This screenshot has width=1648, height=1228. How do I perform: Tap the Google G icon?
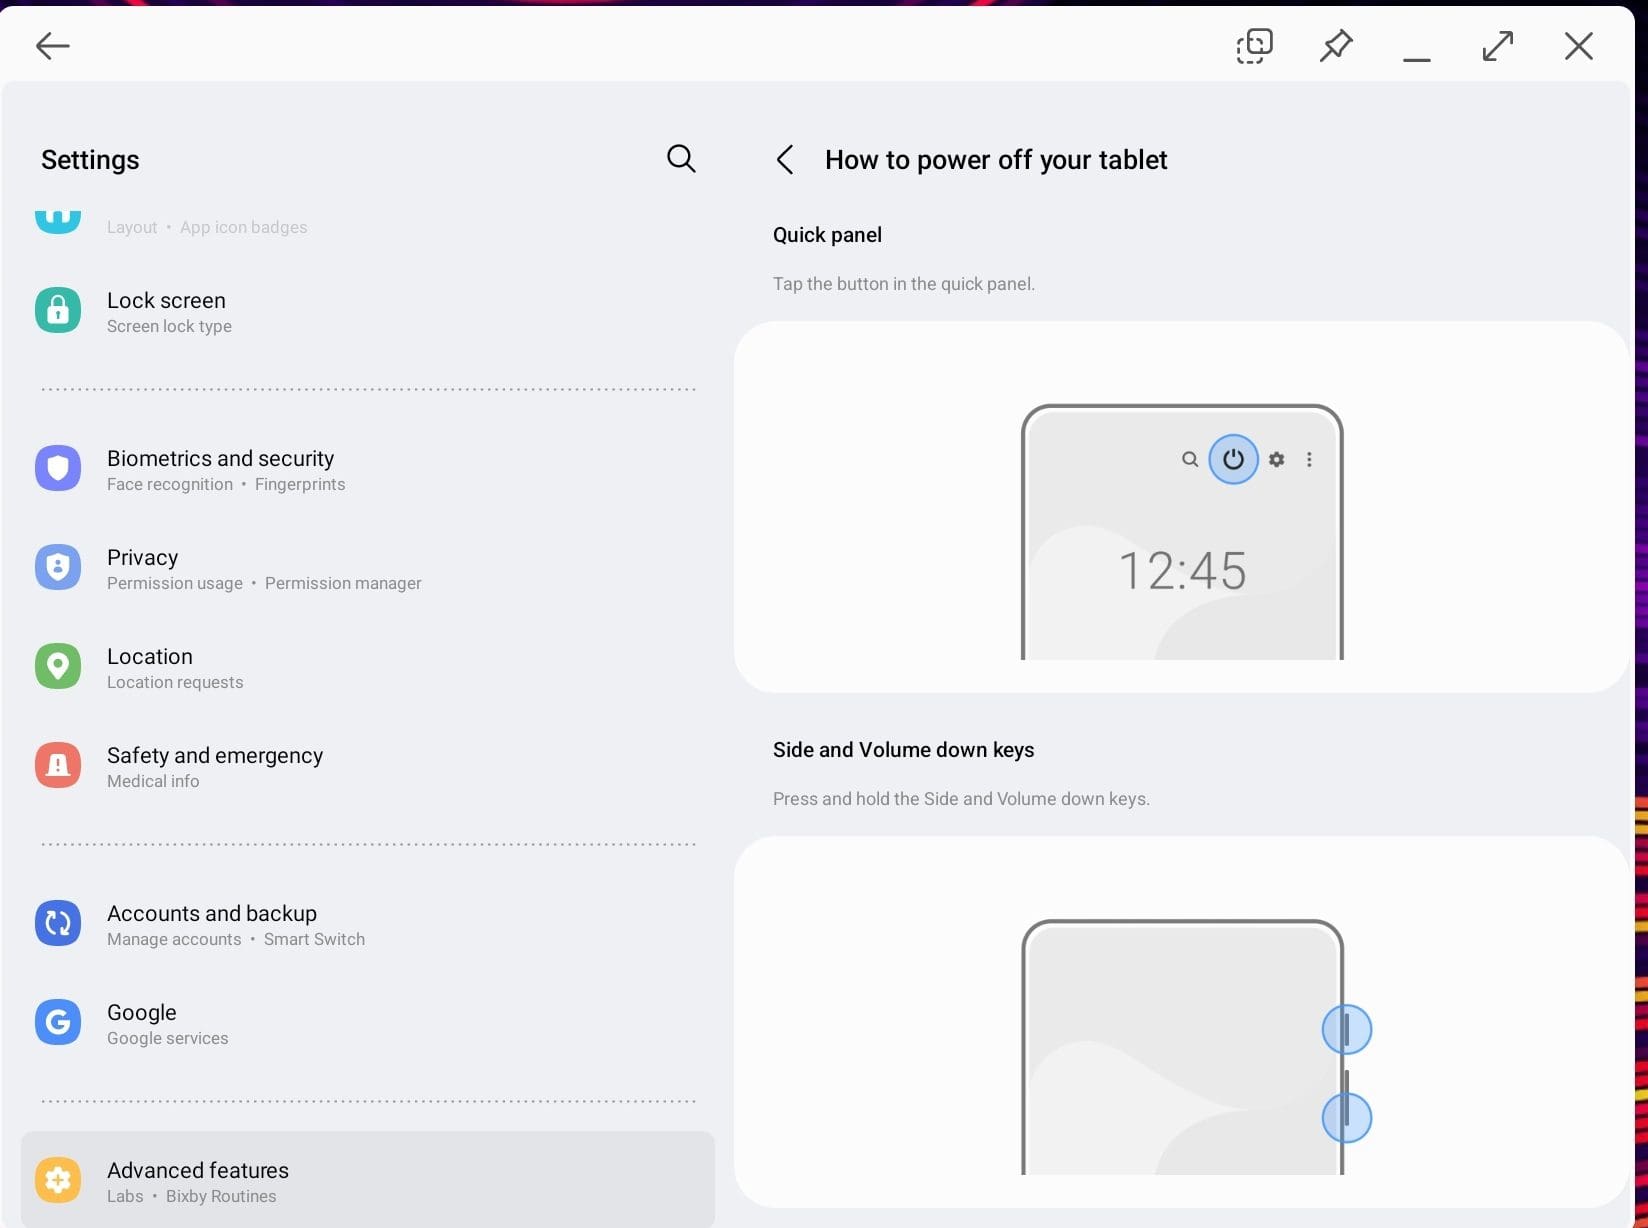(58, 1022)
